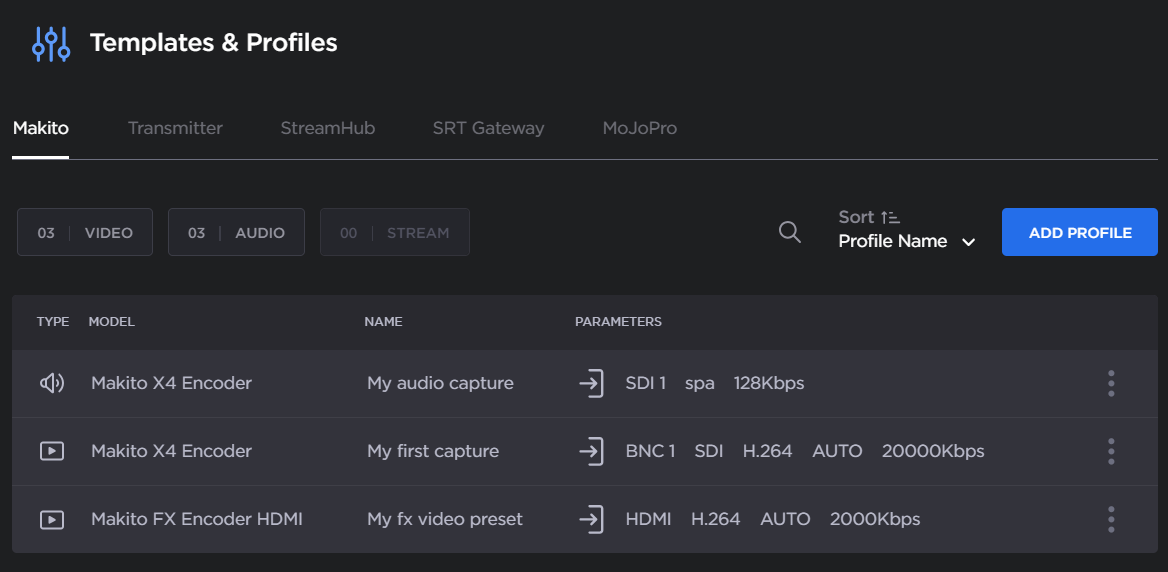Open the SRT Gateway tab
The width and height of the screenshot is (1168, 572).
pos(488,128)
